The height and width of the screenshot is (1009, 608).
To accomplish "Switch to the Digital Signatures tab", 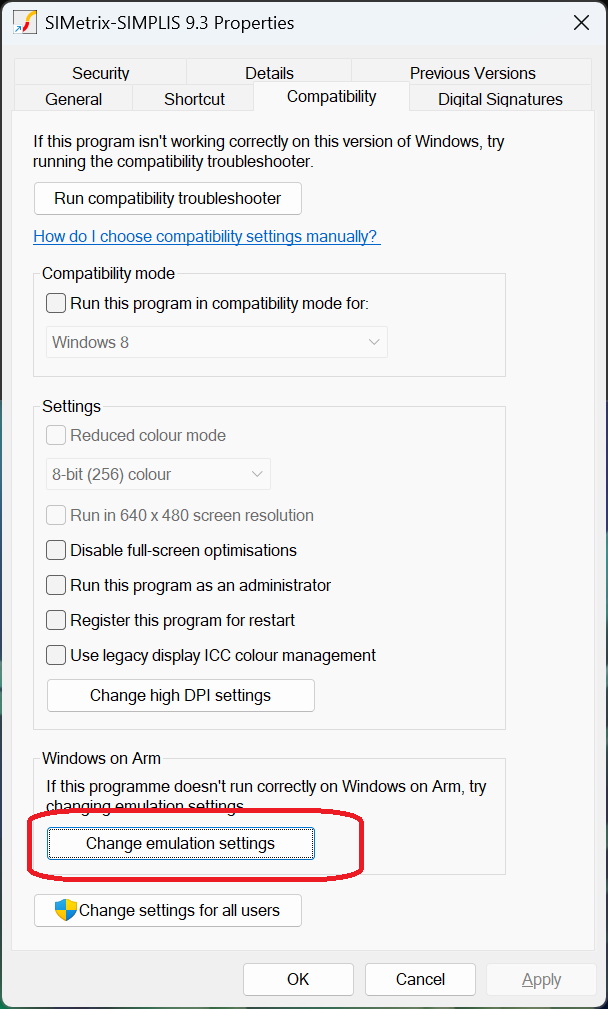I will point(500,99).
